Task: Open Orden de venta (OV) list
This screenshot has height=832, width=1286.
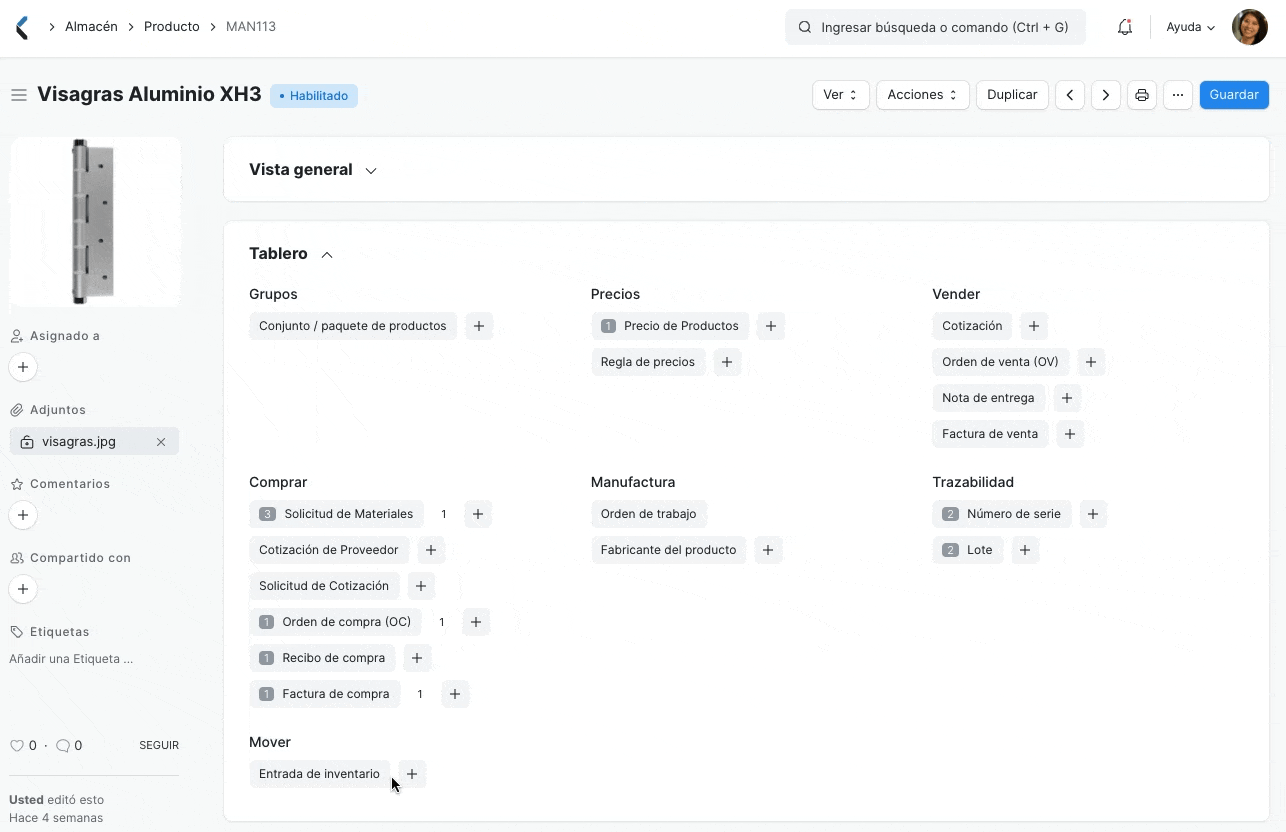Action: (1001, 362)
